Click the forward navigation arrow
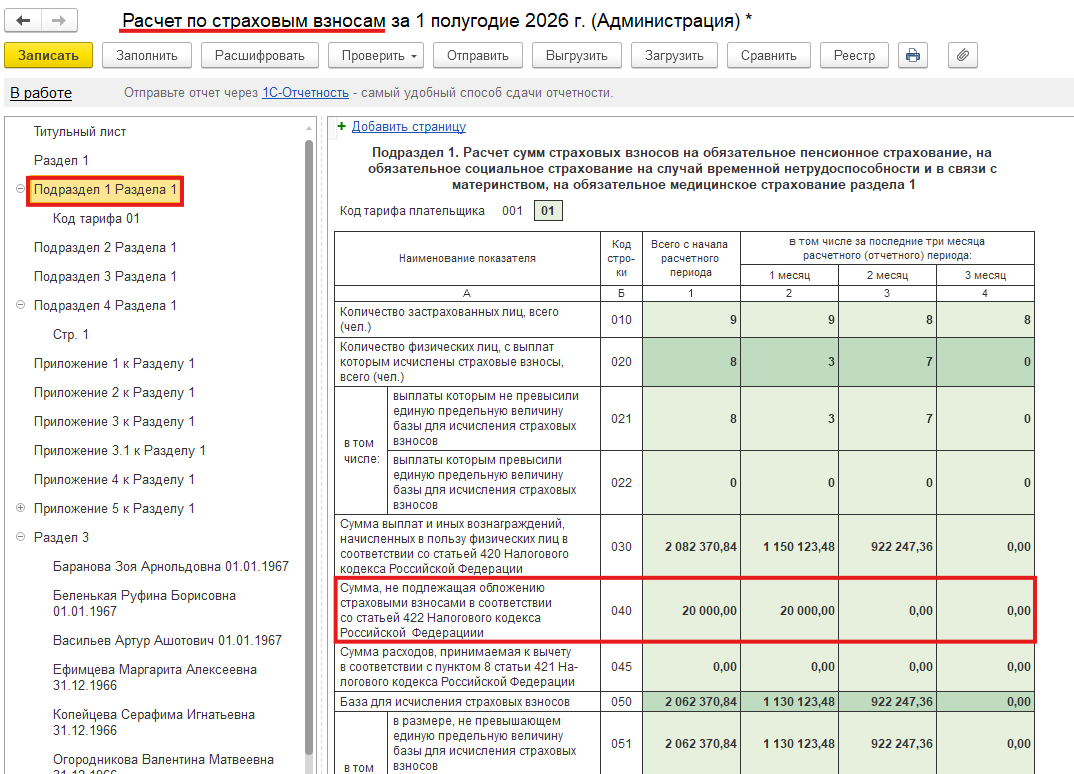 click(60, 21)
